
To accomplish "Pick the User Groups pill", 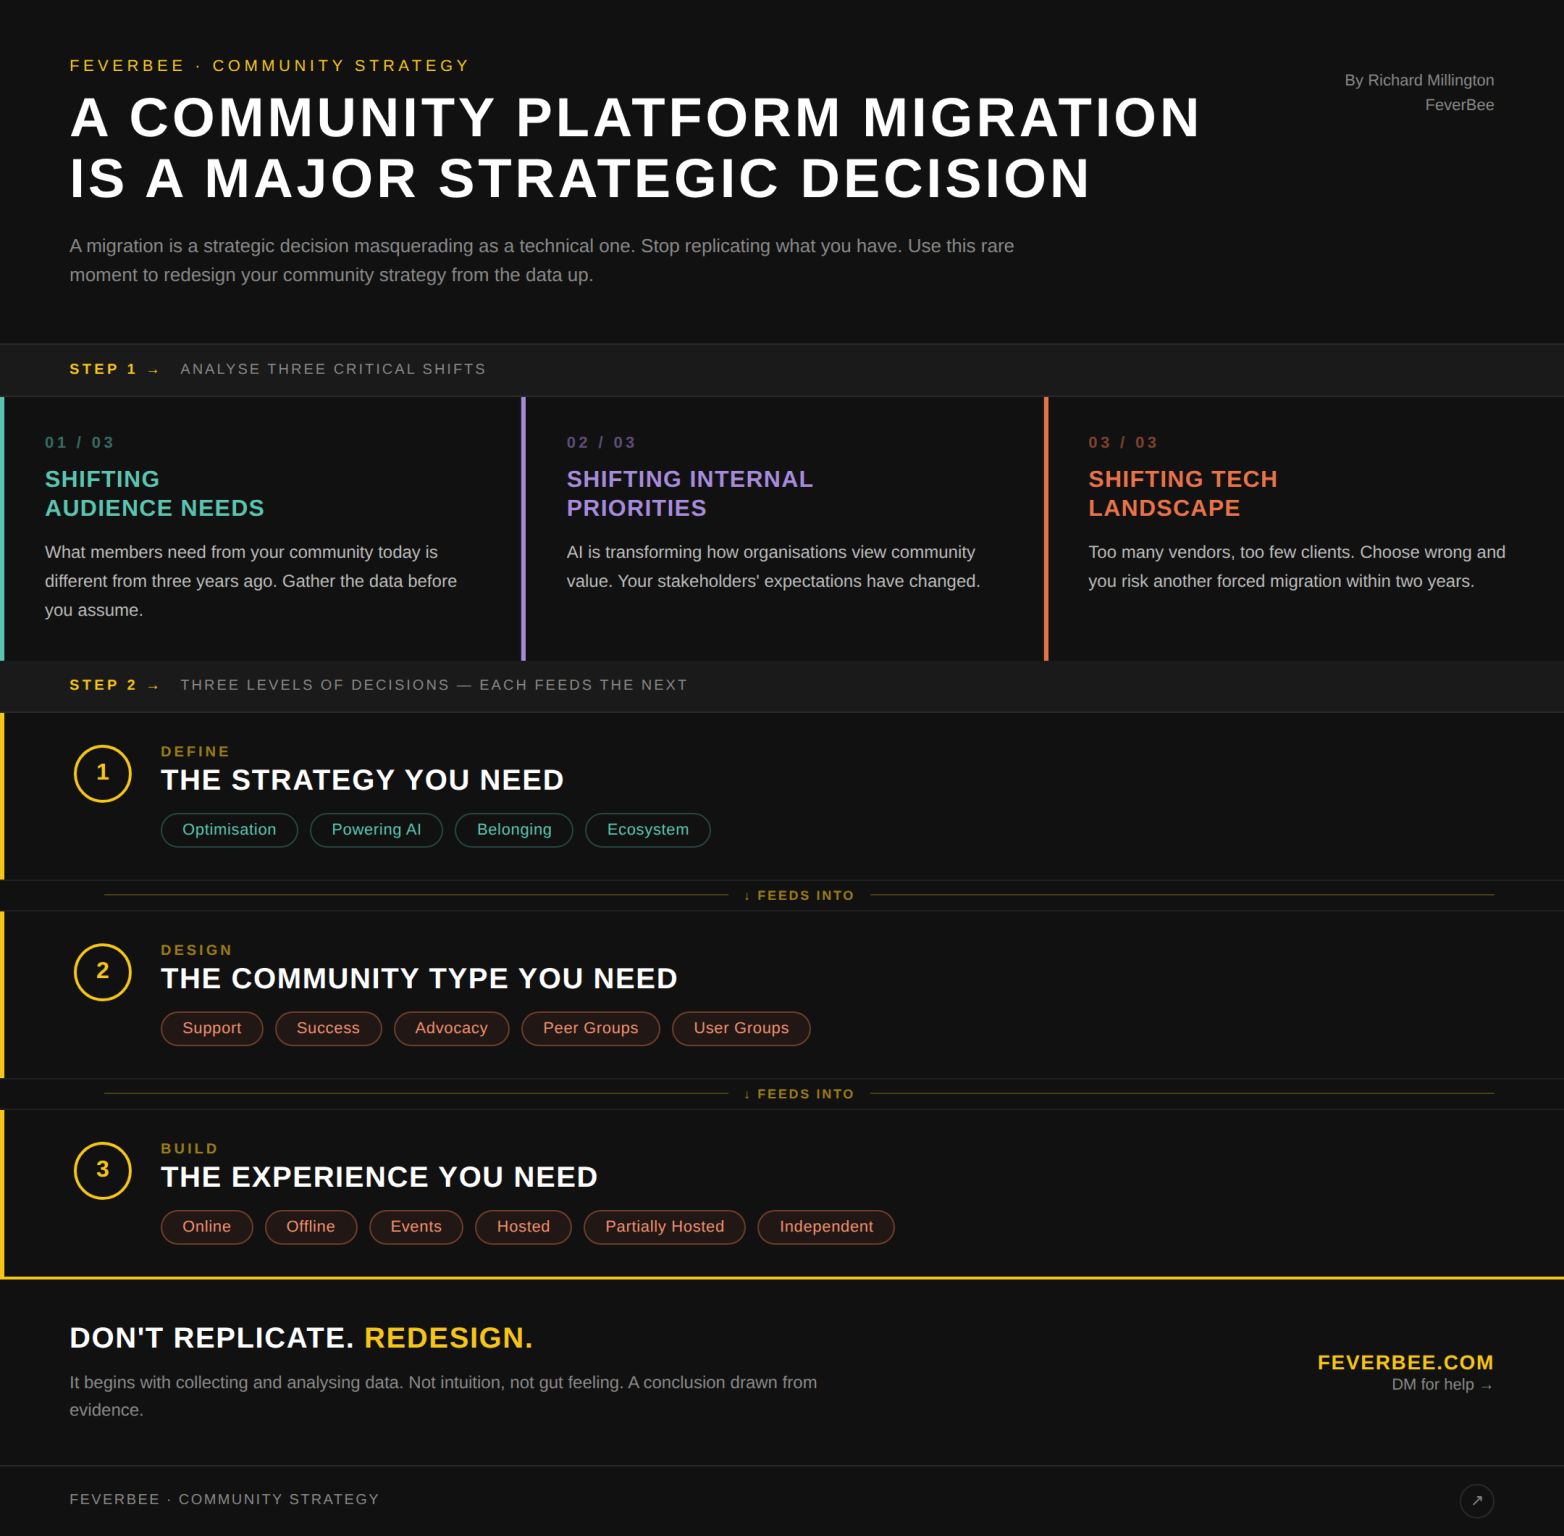I will pos(741,1028).
